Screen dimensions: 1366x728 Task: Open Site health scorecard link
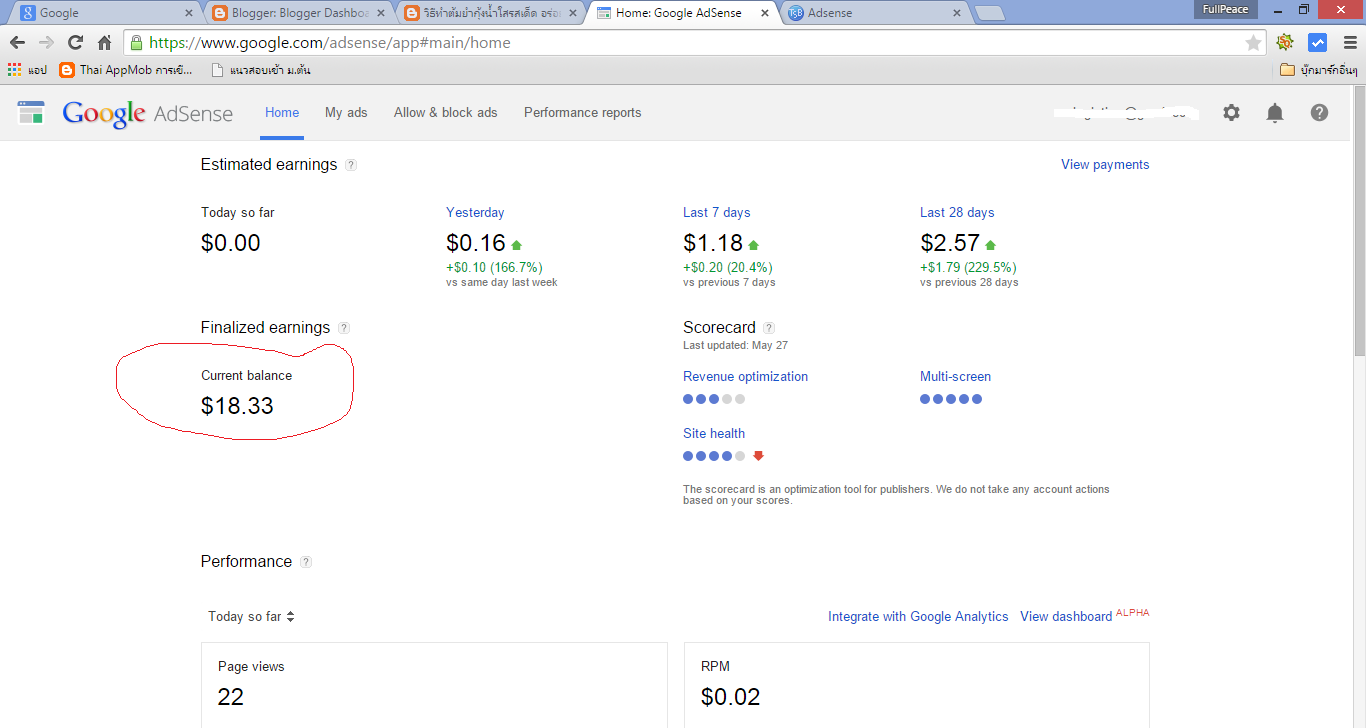(714, 434)
